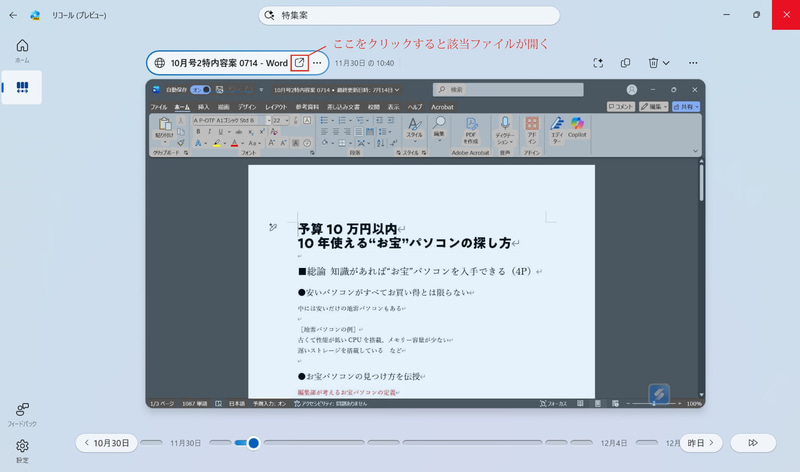Expand the Word document title dropdown

397,90
